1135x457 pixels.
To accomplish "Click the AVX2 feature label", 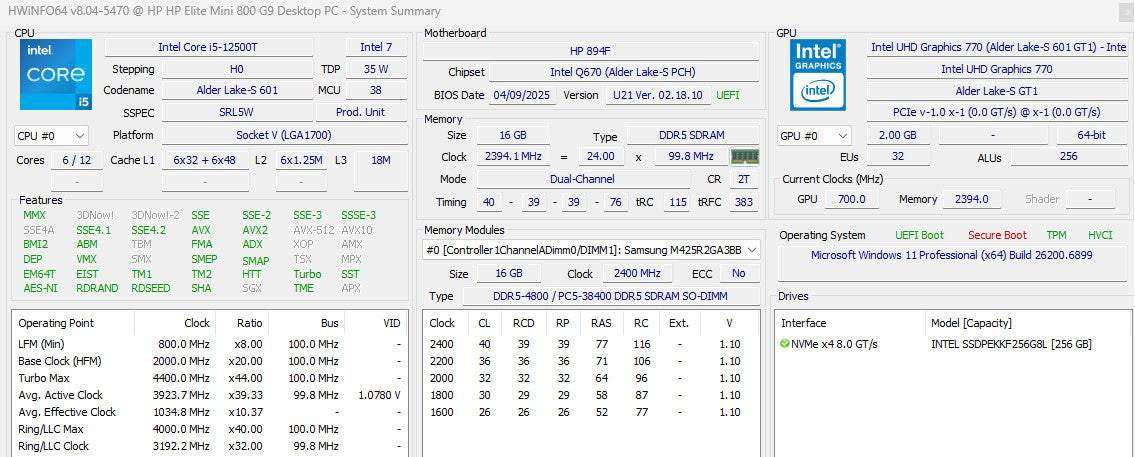I will [255, 230].
